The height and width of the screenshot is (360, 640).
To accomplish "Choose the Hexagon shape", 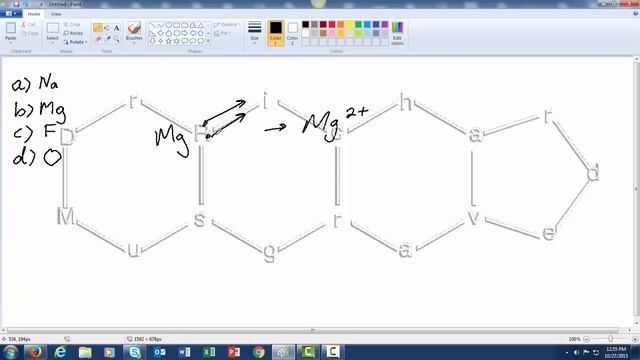I will [176, 33].
